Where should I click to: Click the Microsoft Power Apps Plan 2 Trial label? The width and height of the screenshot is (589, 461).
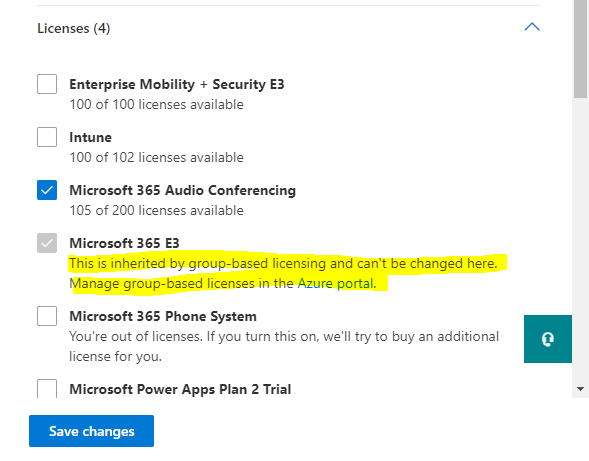180,389
